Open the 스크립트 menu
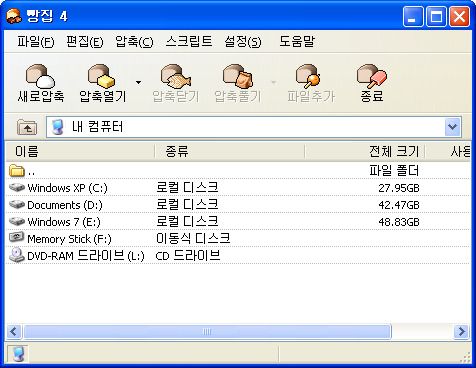The width and height of the screenshot is (476, 368). click(189, 42)
